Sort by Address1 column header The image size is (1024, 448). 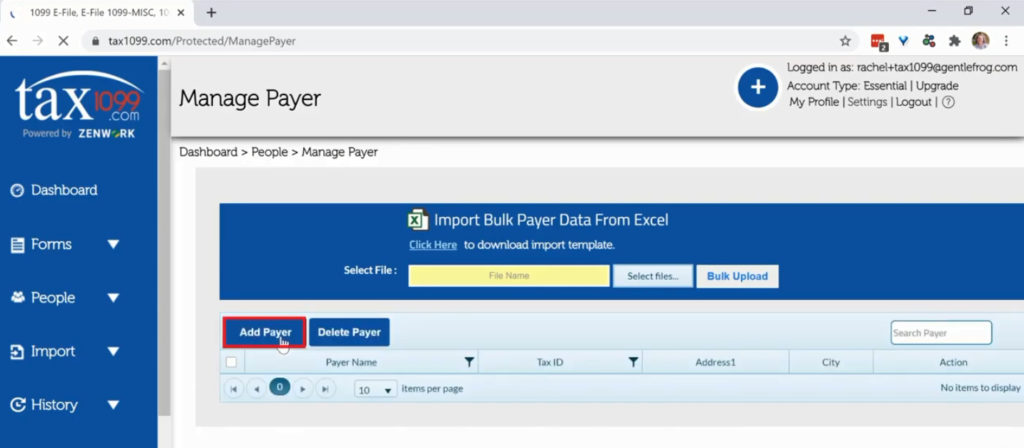tap(716, 362)
